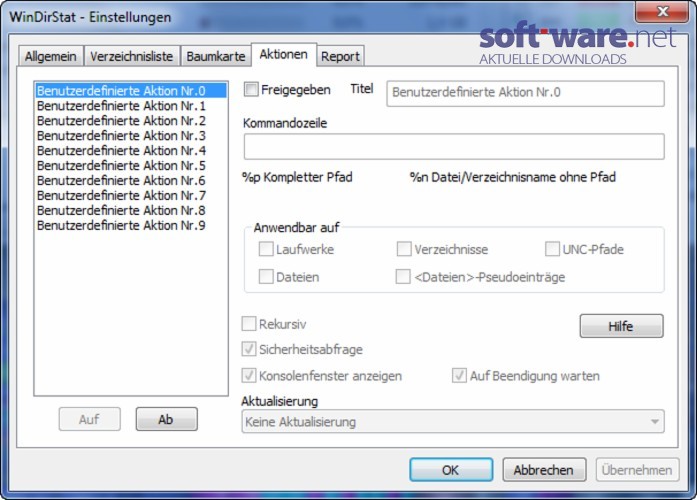The image size is (697, 500).
Task: Open the Aktualisierung dropdown
Action: [x=453, y=421]
